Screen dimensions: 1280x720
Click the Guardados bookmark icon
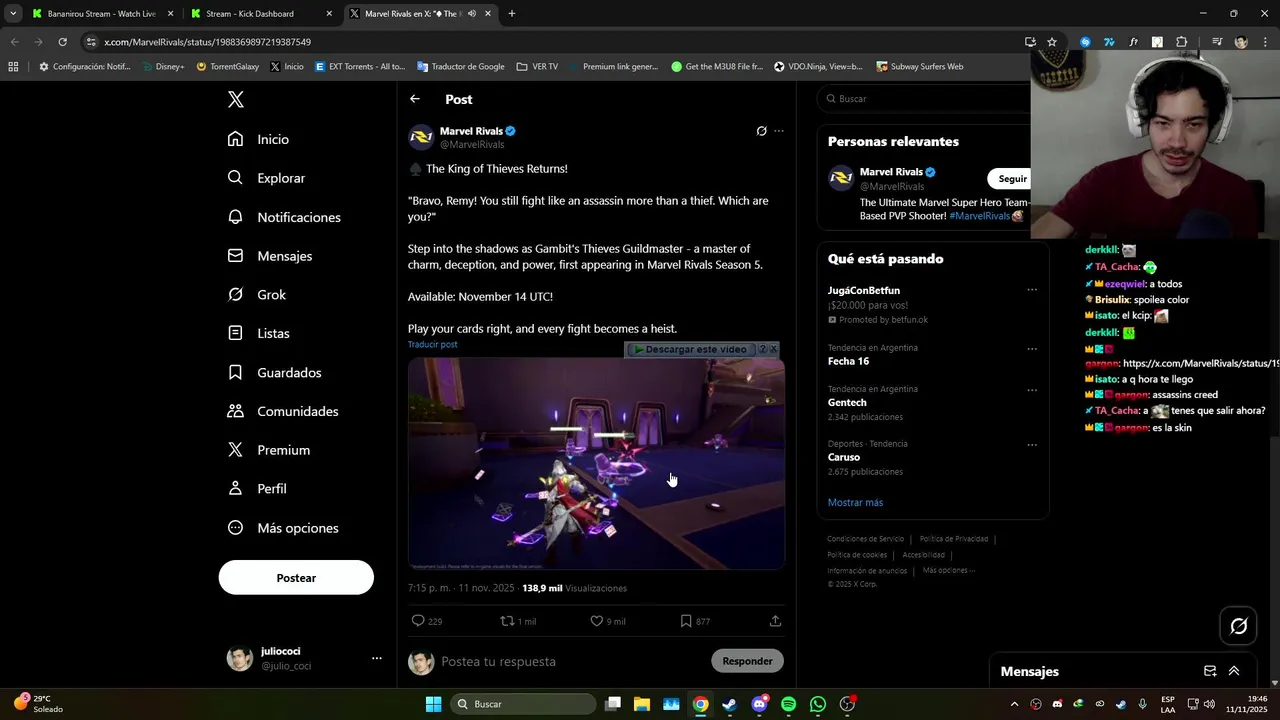pyautogui.click(x=235, y=372)
